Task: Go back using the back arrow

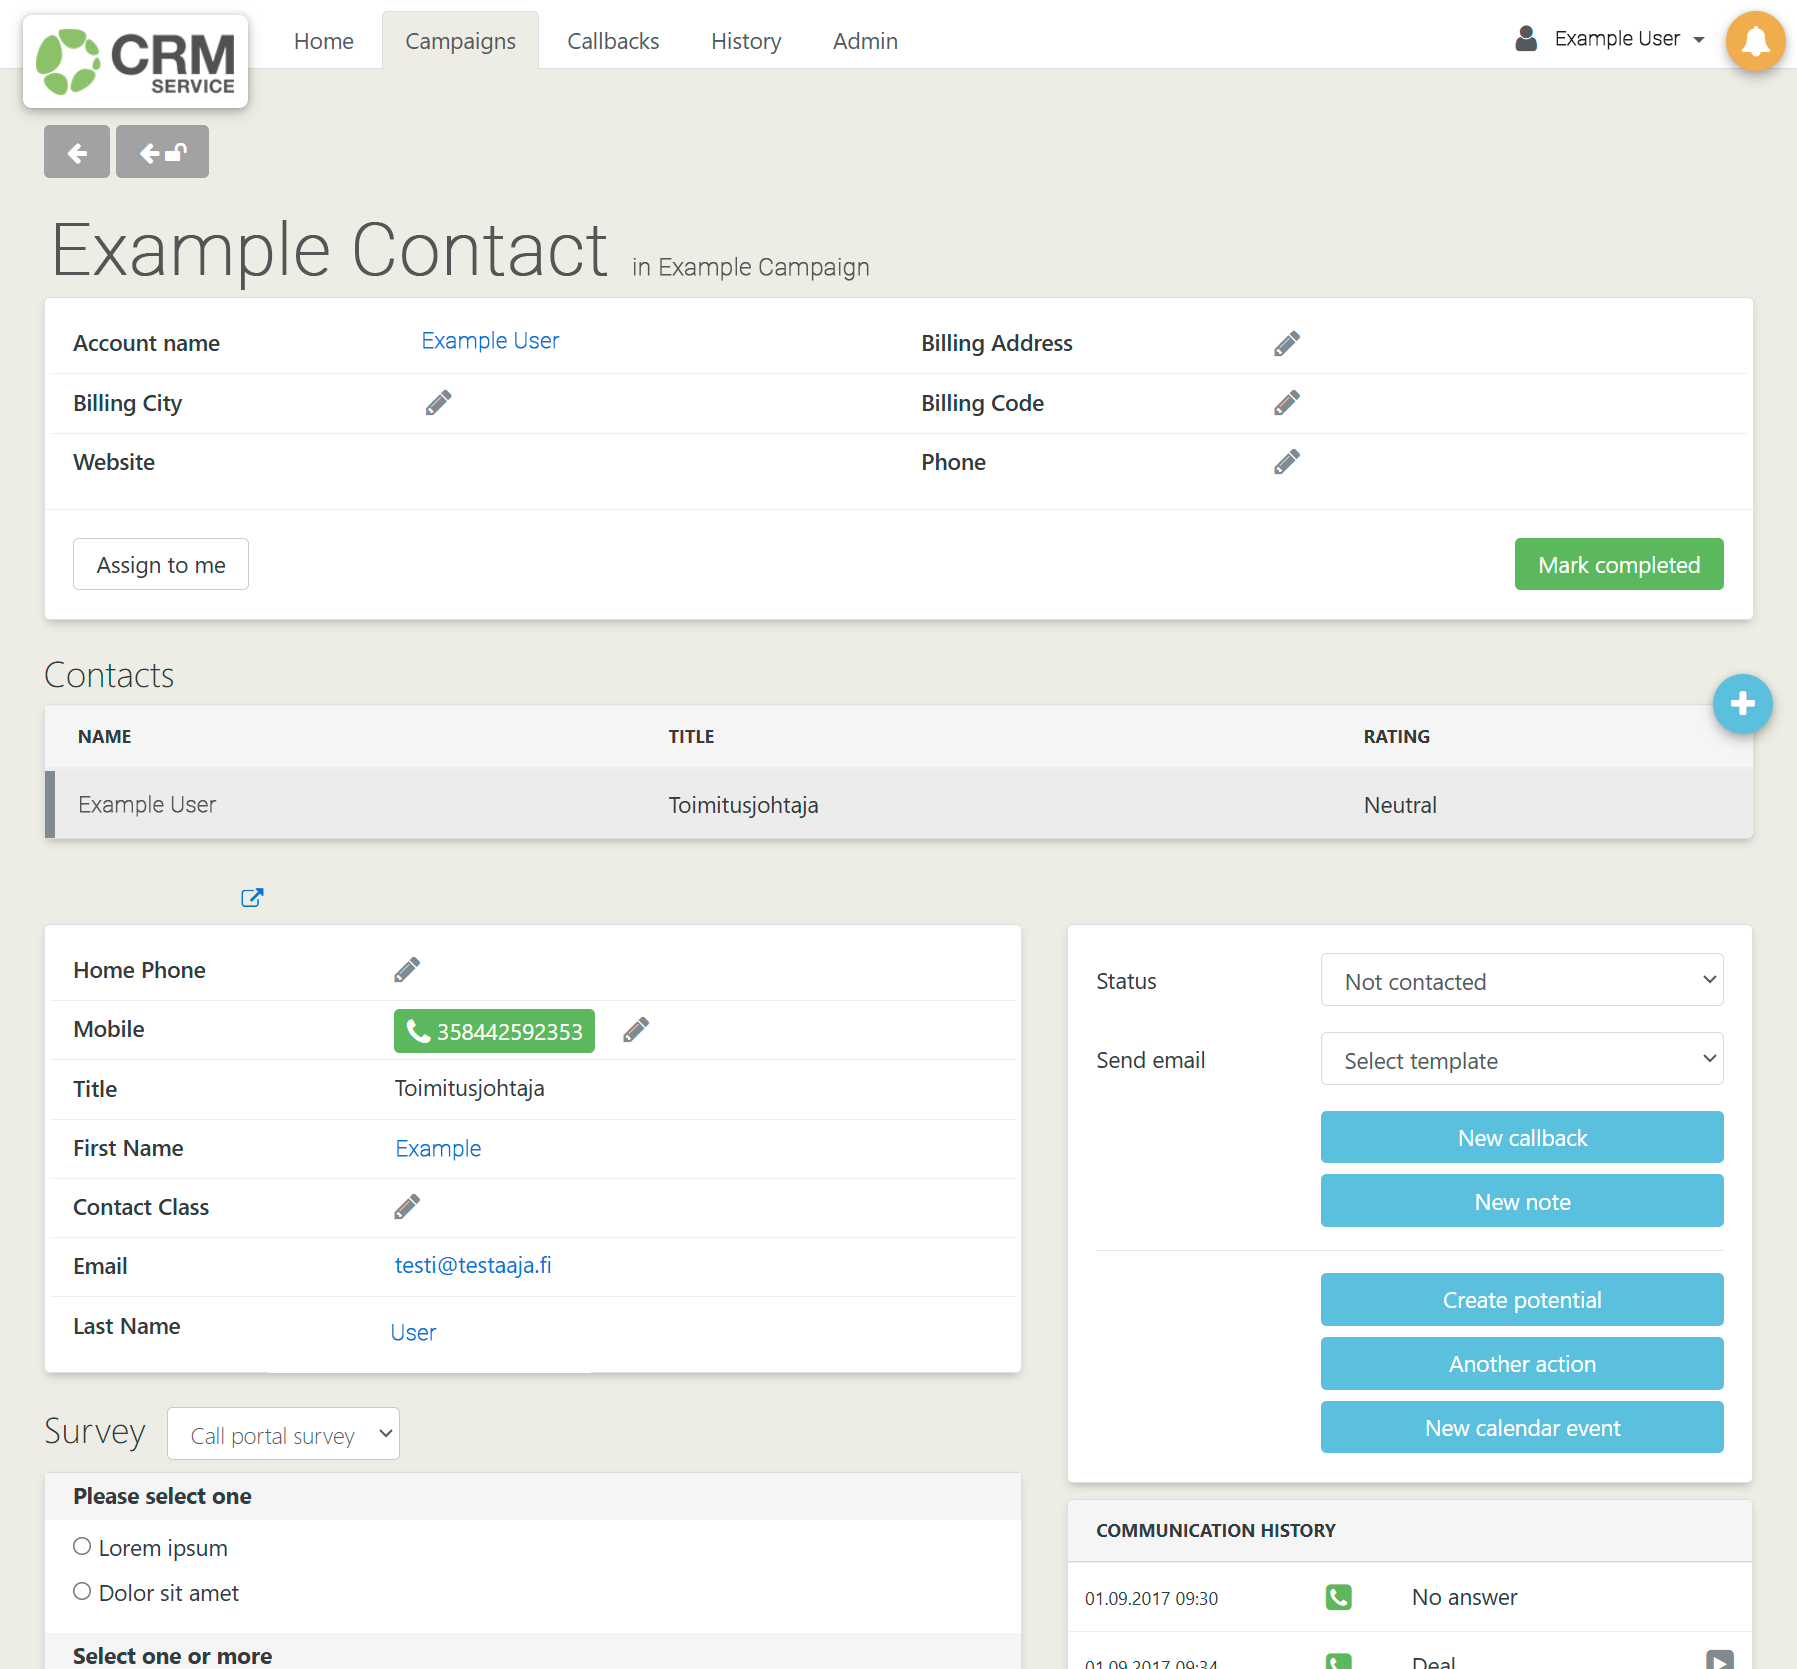Action: pos(76,151)
